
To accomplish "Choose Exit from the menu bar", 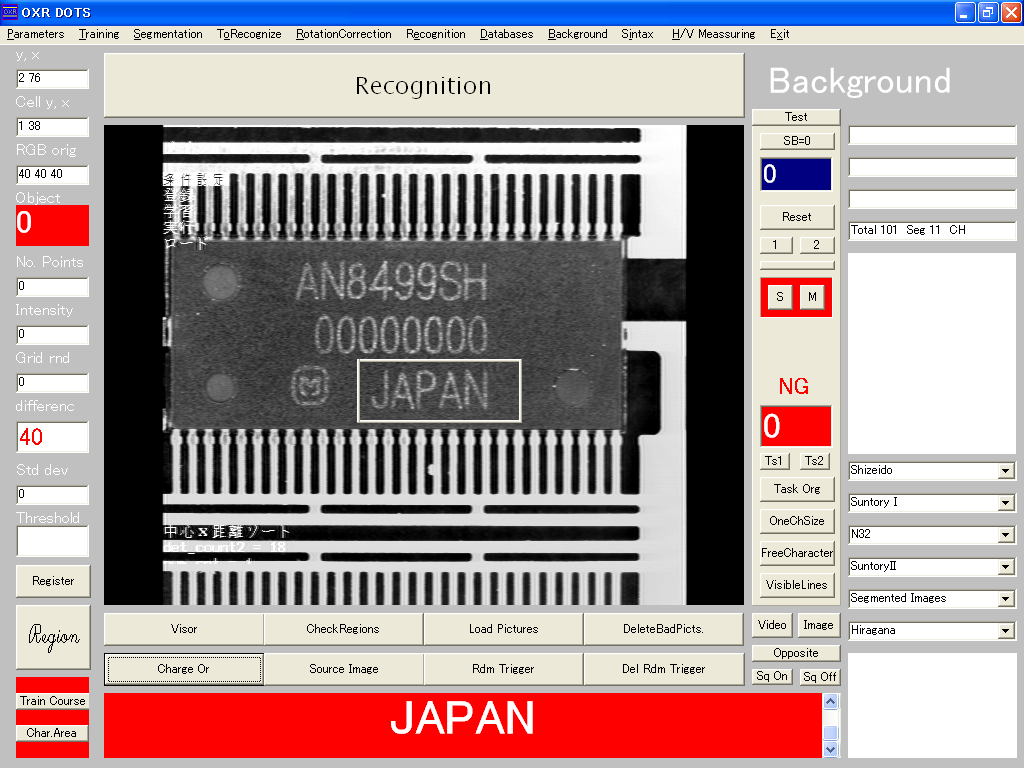I will pos(779,34).
